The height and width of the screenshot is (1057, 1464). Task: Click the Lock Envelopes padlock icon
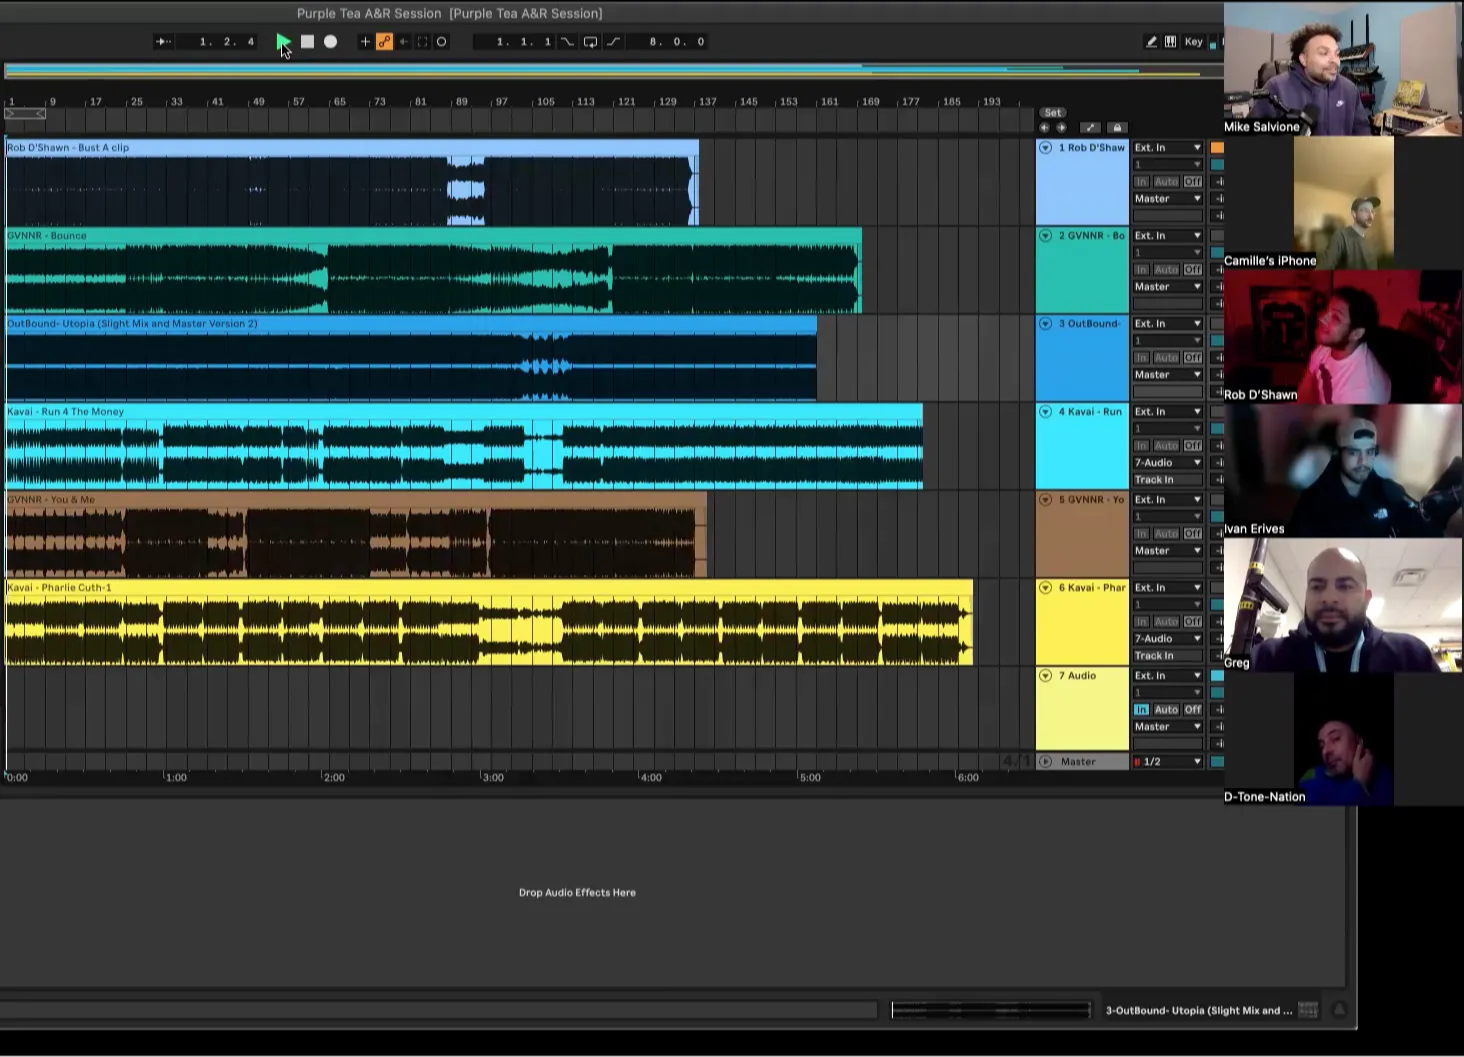[x=1117, y=128]
